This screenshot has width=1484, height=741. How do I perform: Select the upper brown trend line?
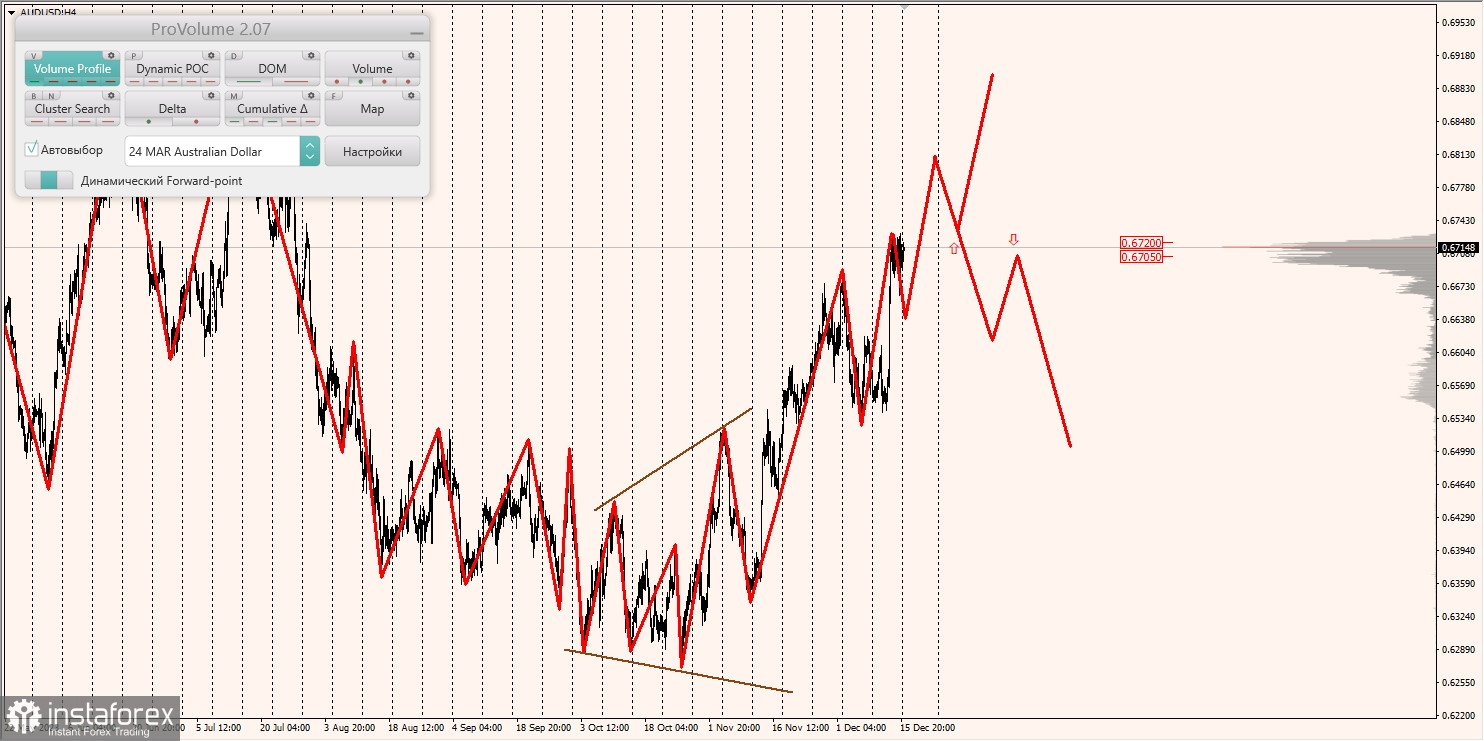point(674,459)
